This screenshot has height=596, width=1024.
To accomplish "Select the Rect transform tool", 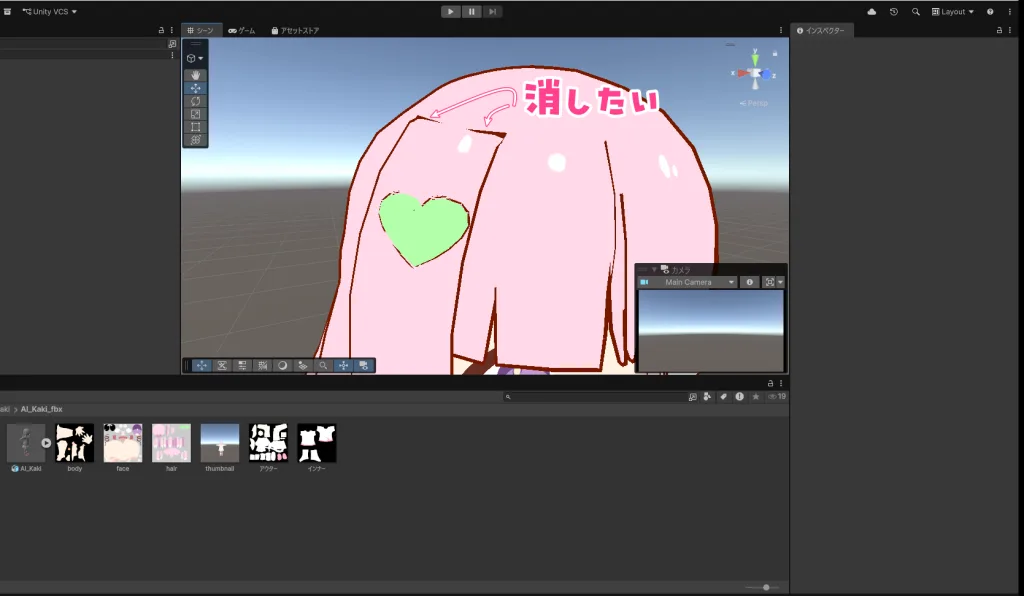I will pyautogui.click(x=195, y=127).
